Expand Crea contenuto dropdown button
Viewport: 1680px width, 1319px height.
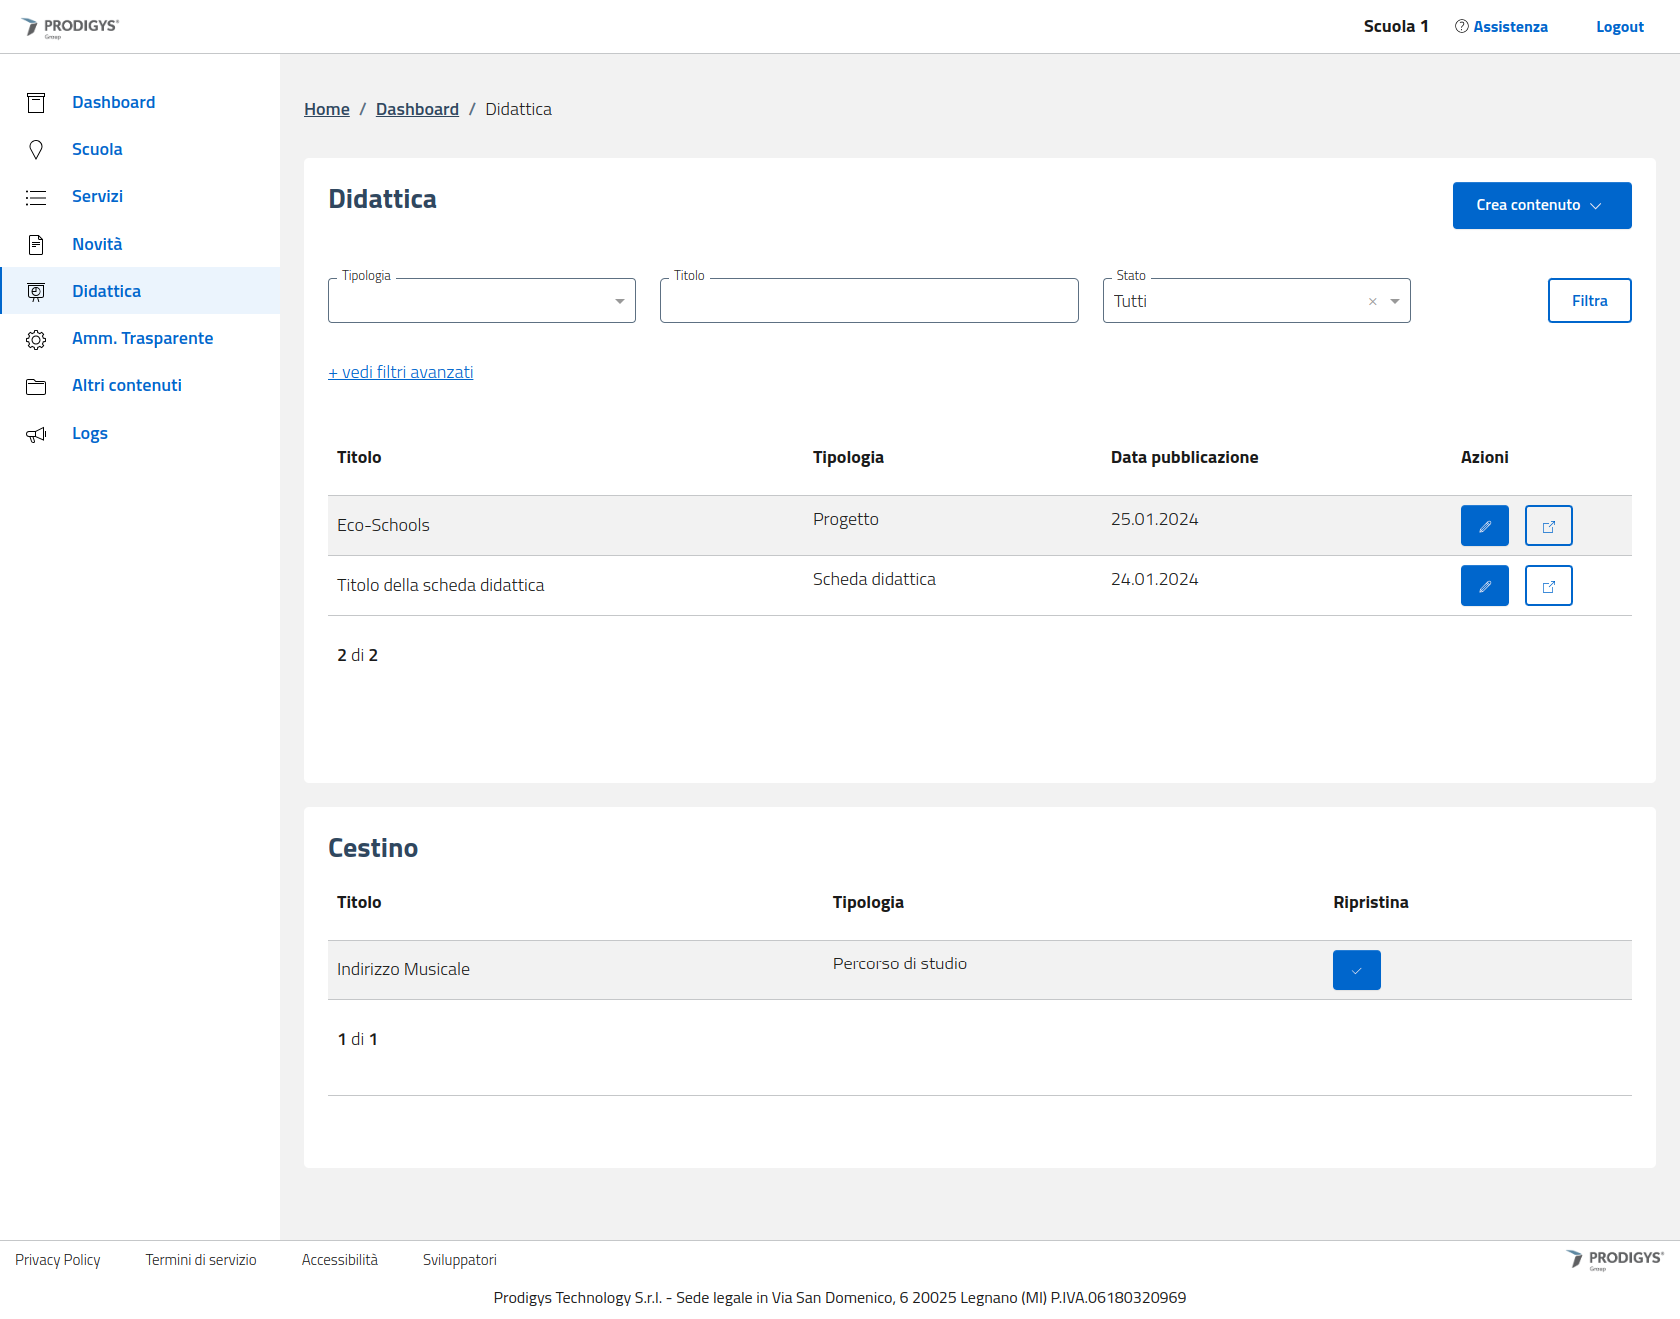1541,205
